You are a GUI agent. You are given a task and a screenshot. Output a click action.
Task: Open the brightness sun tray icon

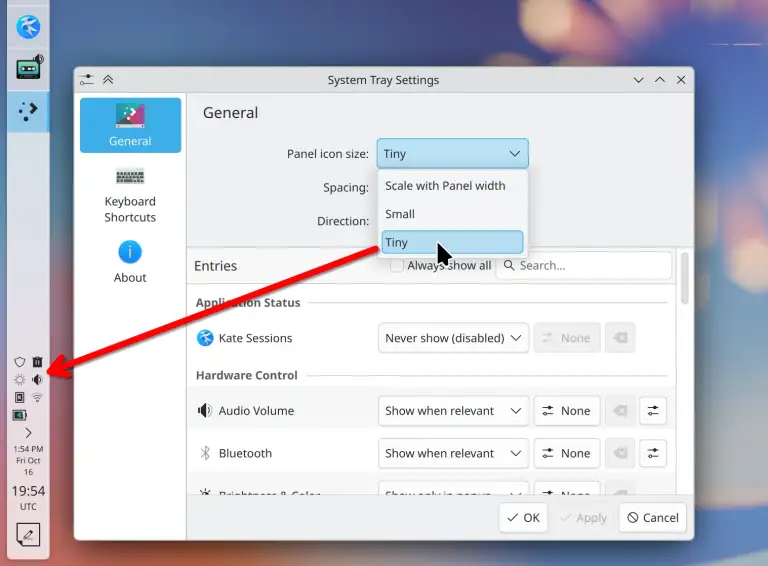20,379
